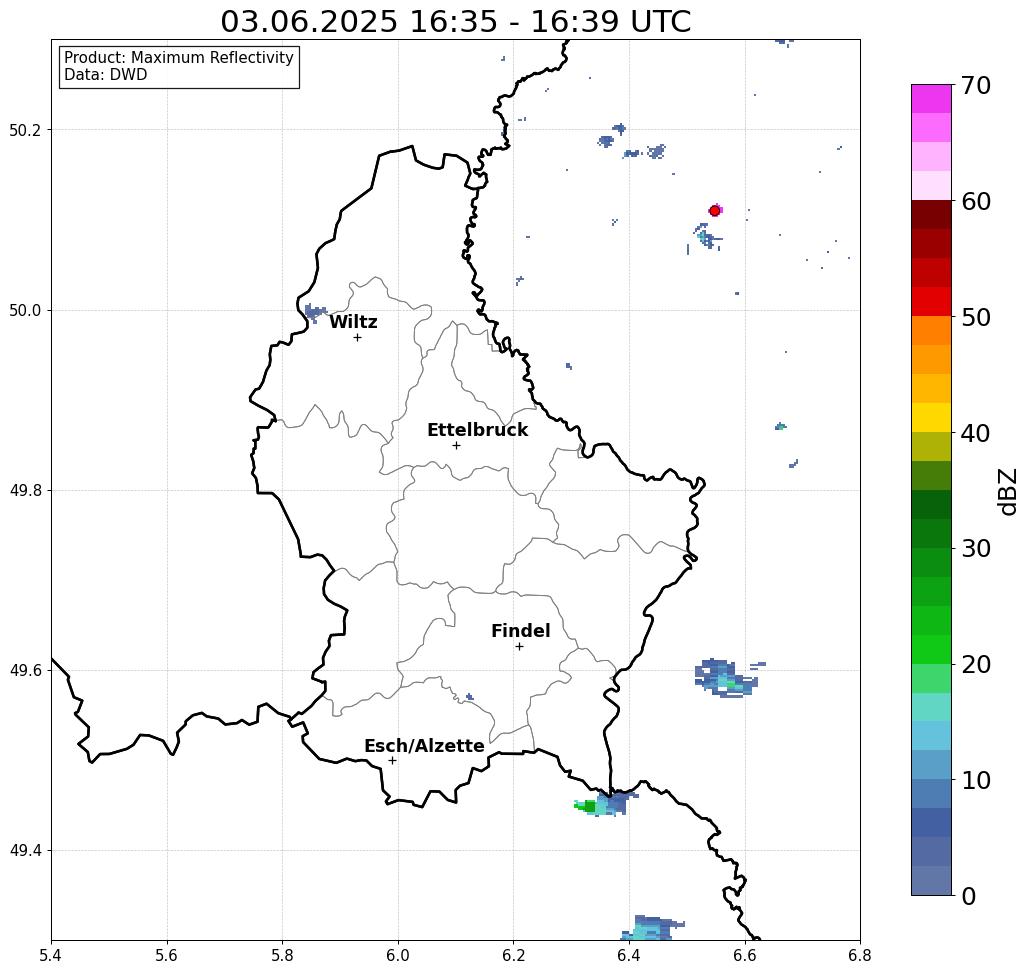Click the cross marker below Wiltz
The width and height of the screenshot is (1029, 973).
[357, 337]
